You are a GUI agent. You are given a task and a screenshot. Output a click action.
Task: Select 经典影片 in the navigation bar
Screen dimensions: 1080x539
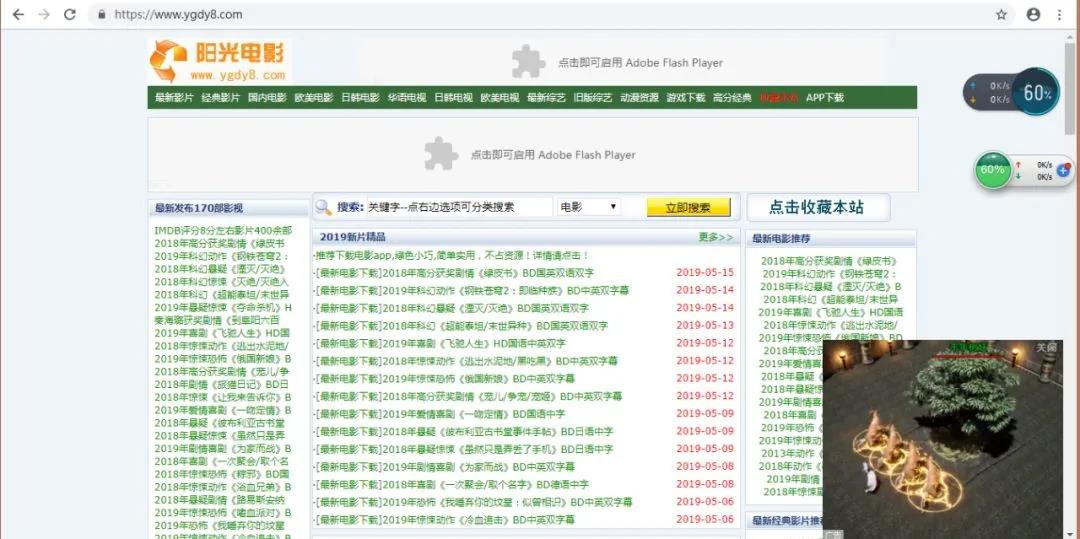click(220, 98)
